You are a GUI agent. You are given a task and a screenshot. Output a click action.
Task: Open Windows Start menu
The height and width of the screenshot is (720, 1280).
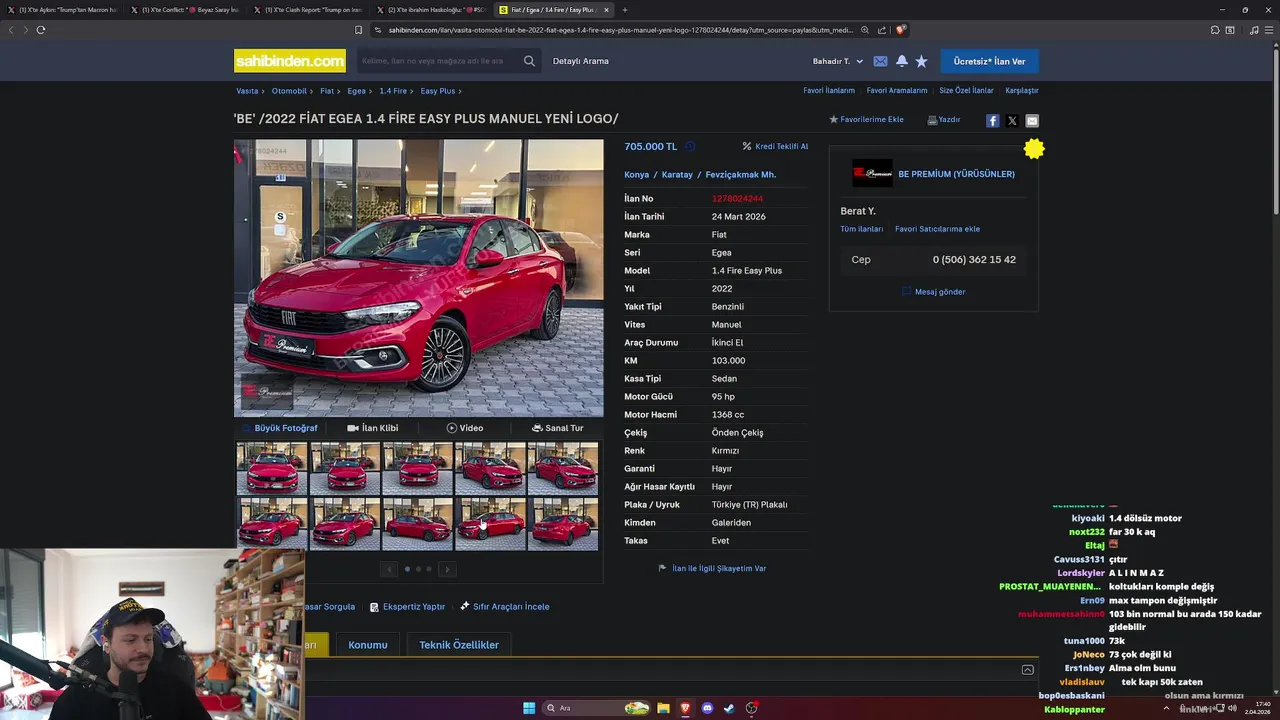click(529, 708)
